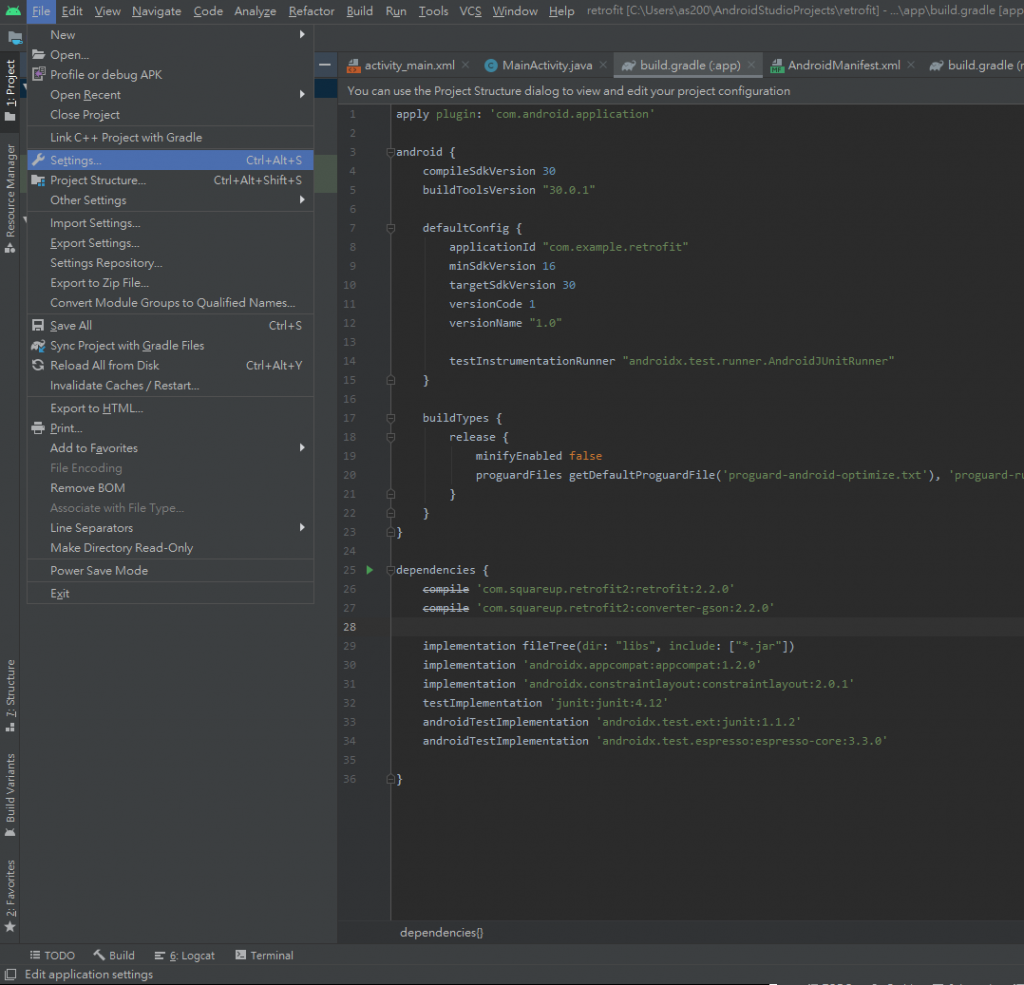Choose Export to Zip File
Screen dimensions: 1024x985
pos(170,282)
